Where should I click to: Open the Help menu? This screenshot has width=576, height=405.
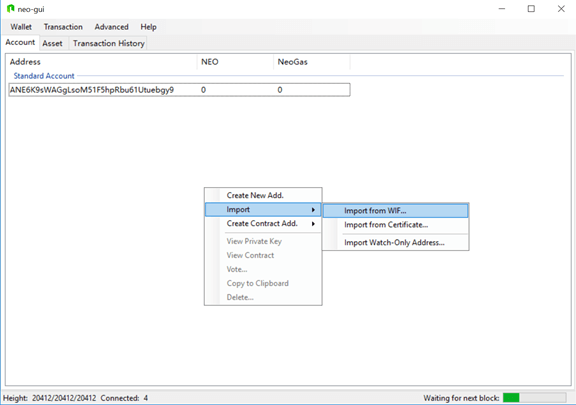(148, 27)
